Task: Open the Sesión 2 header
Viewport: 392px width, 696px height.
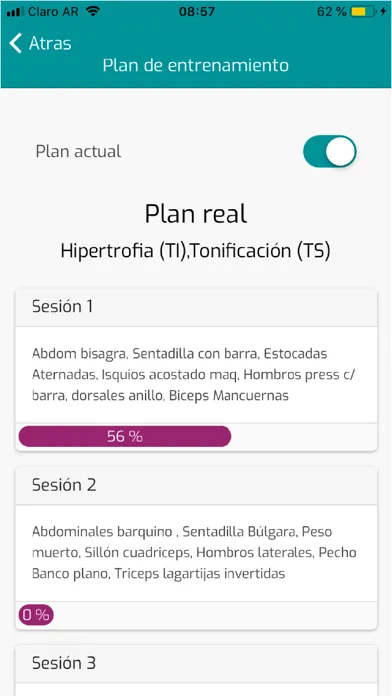Action: [x=196, y=485]
